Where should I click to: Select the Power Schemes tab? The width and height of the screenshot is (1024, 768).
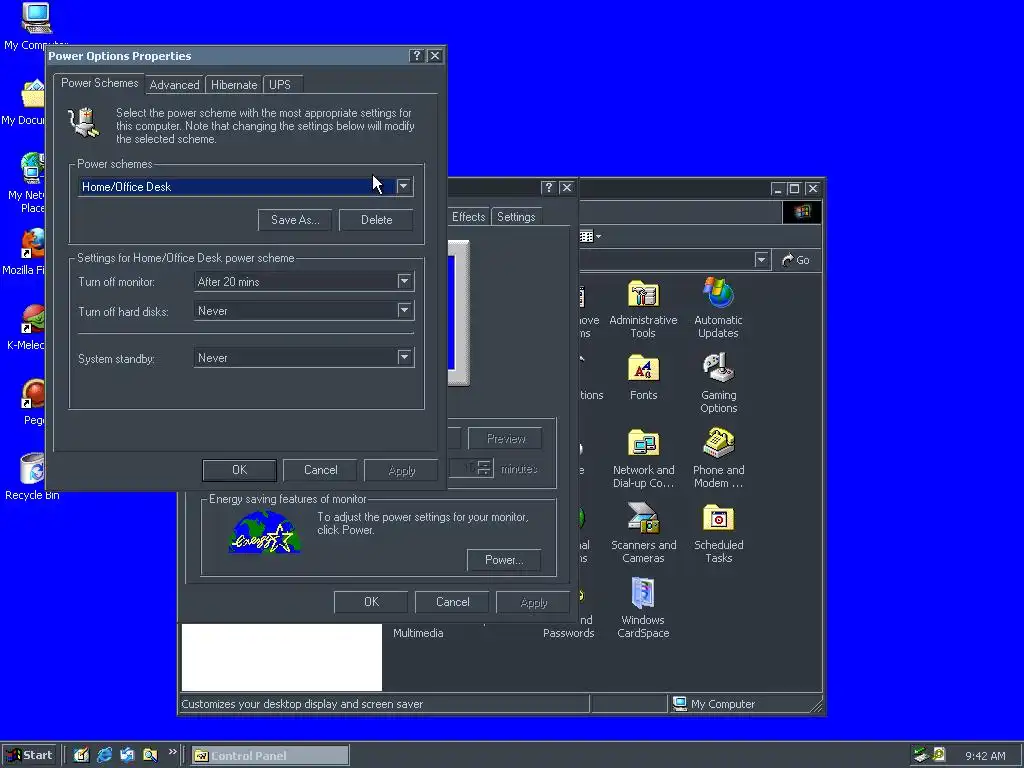point(99,83)
